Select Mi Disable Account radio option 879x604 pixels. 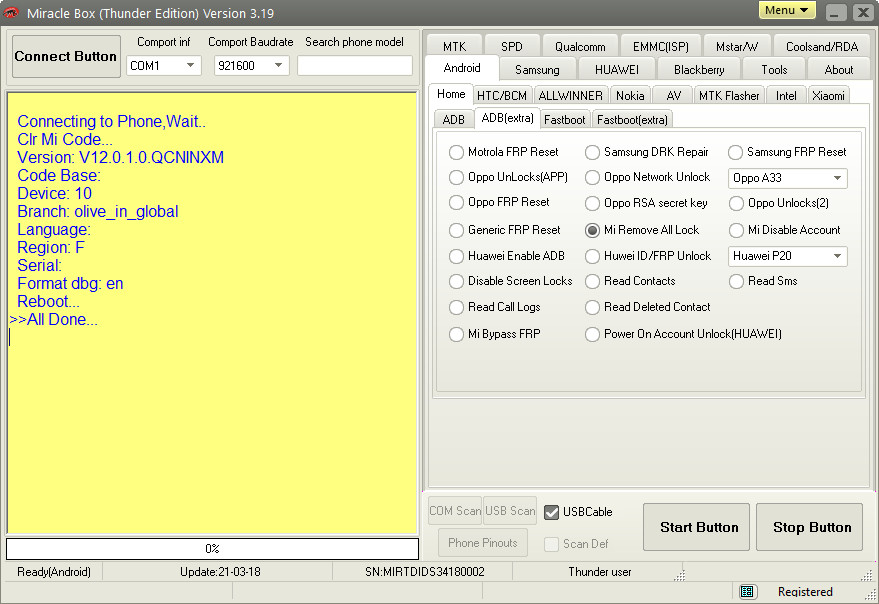coord(785,230)
